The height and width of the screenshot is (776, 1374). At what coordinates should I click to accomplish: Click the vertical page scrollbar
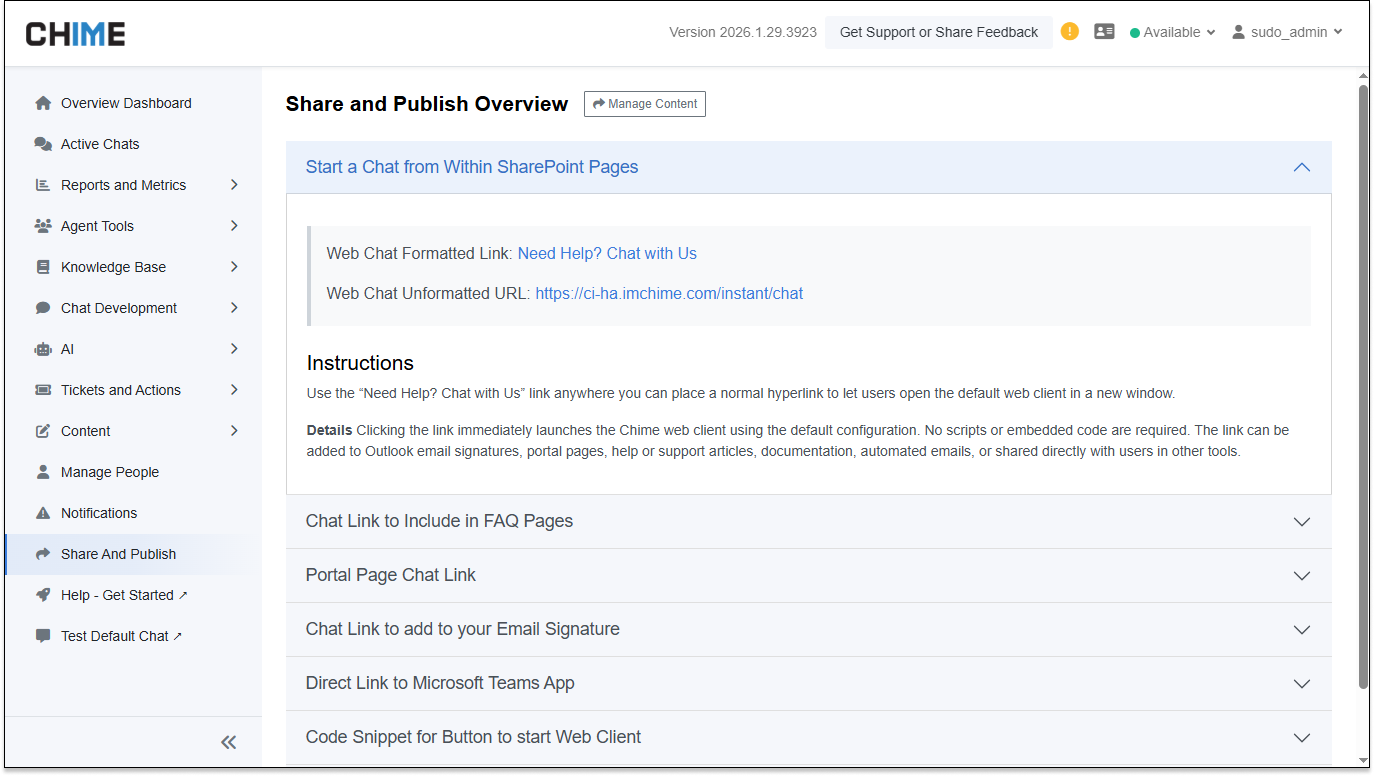(1363, 385)
